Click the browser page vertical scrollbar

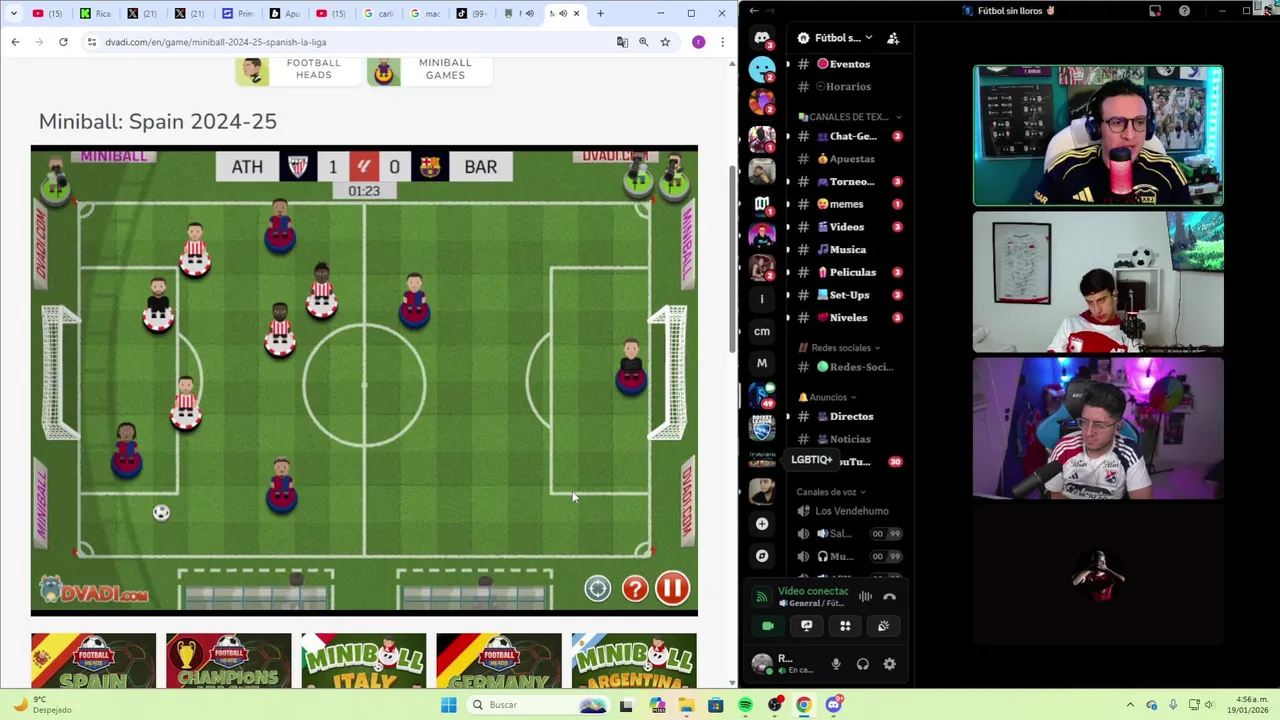(732, 260)
